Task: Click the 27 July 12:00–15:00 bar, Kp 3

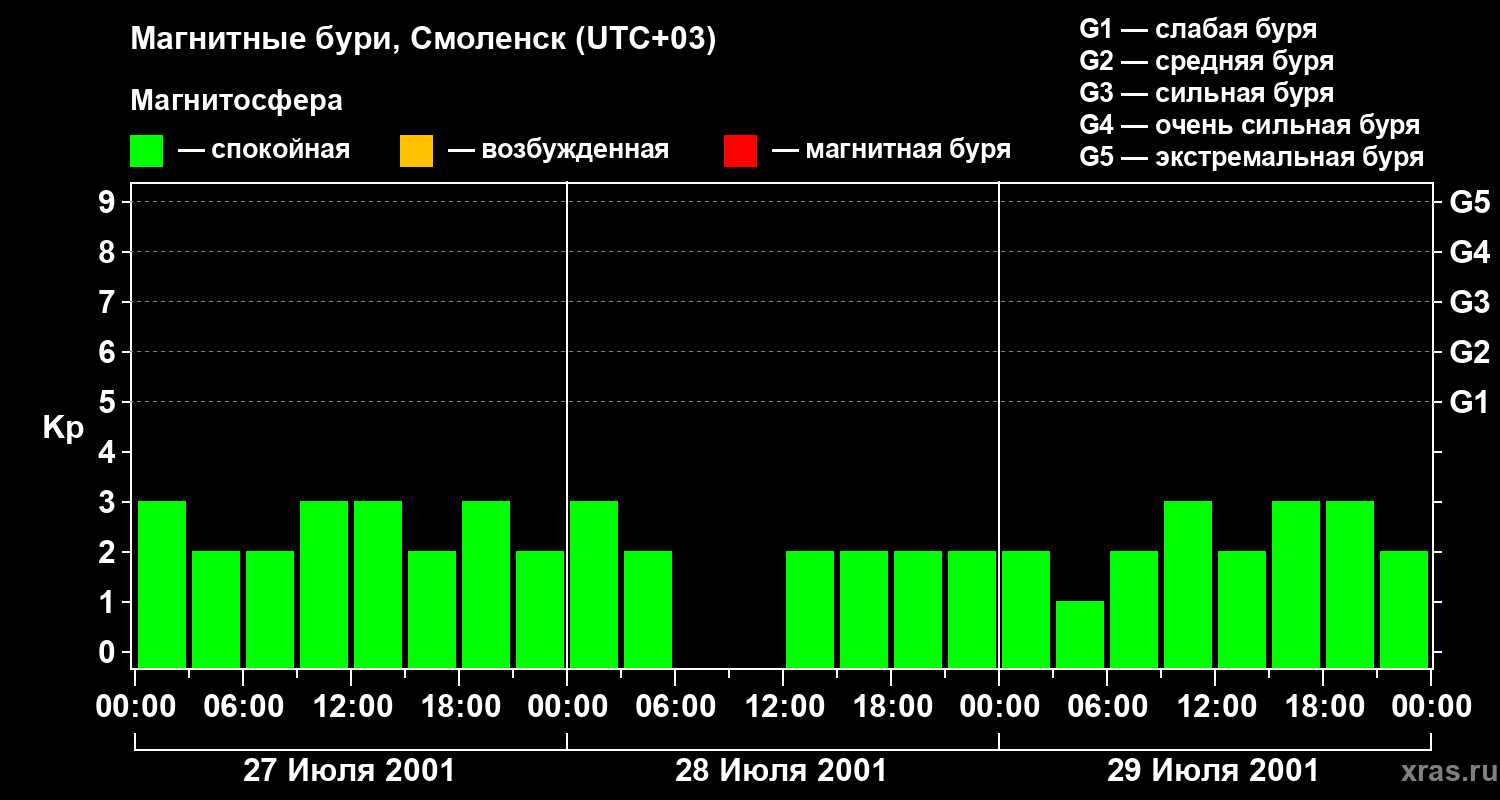Action: [x=378, y=584]
